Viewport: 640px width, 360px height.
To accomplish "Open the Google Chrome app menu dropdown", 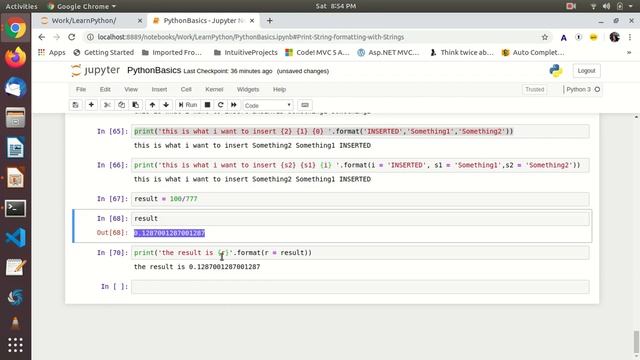I will 82,6.
